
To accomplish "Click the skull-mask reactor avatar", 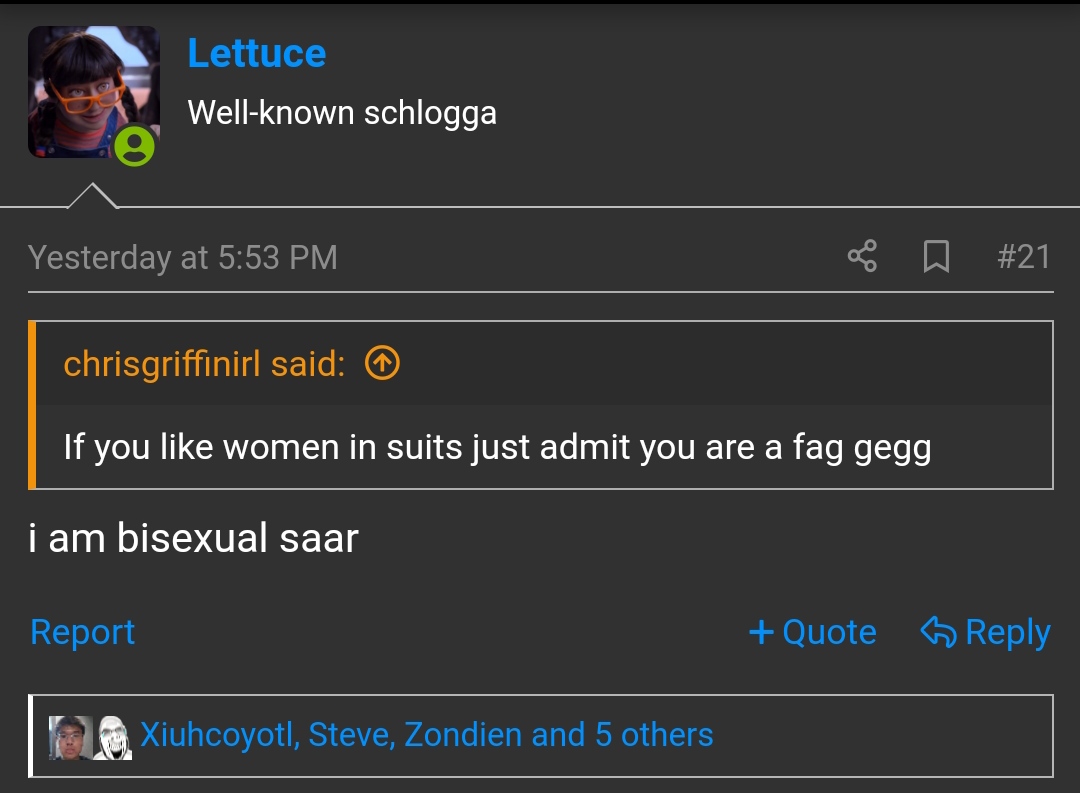I will pos(113,737).
